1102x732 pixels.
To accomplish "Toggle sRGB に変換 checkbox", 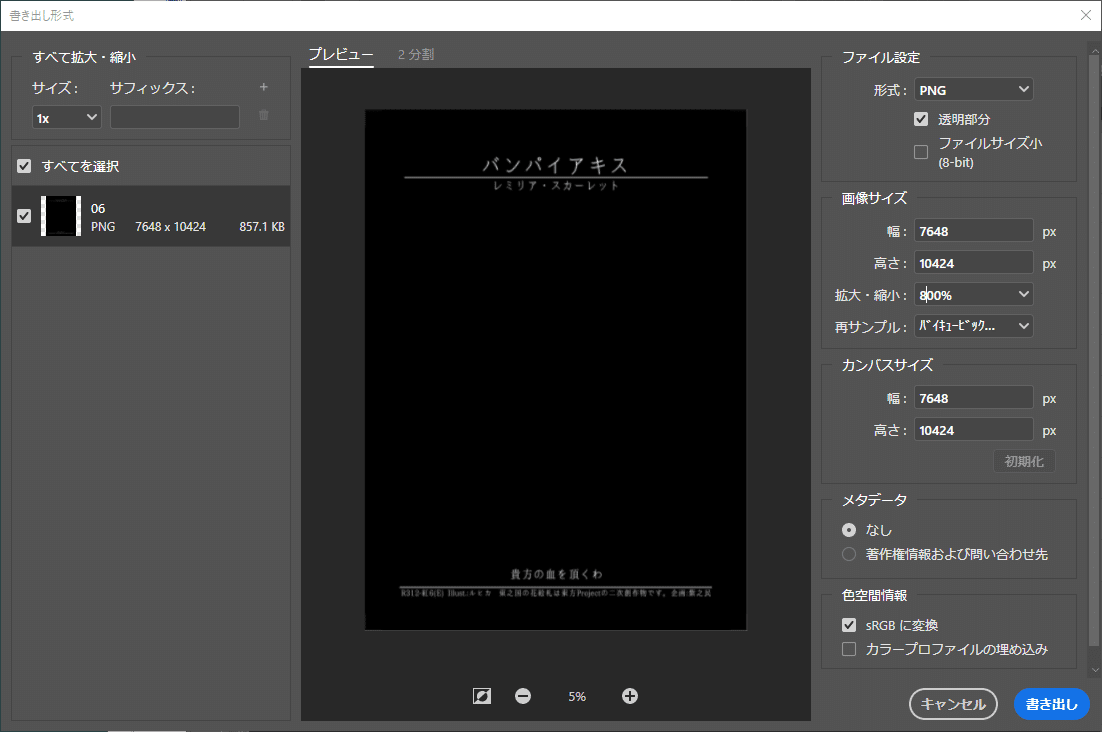I will 849,625.
